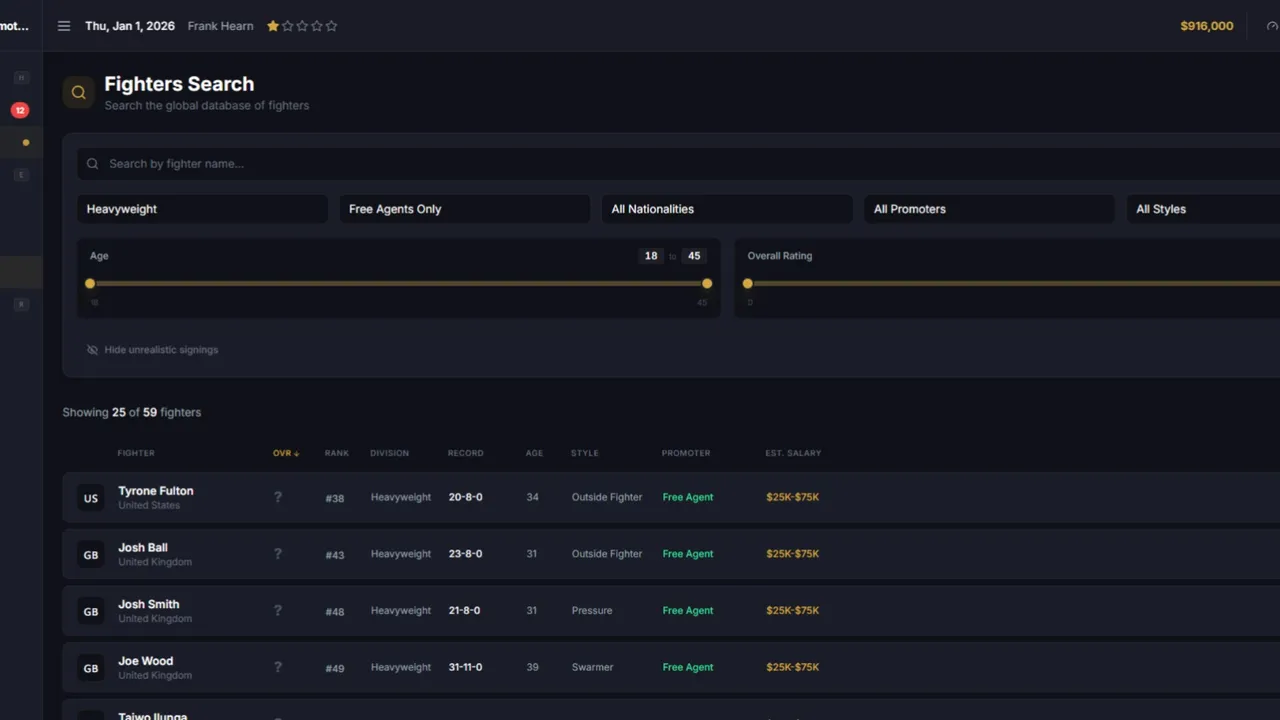Image resolution: width=1280 pixels, height=720 pixels.
Task: Click the Fighters Search magnifier icon
Action: click(79, 93)
